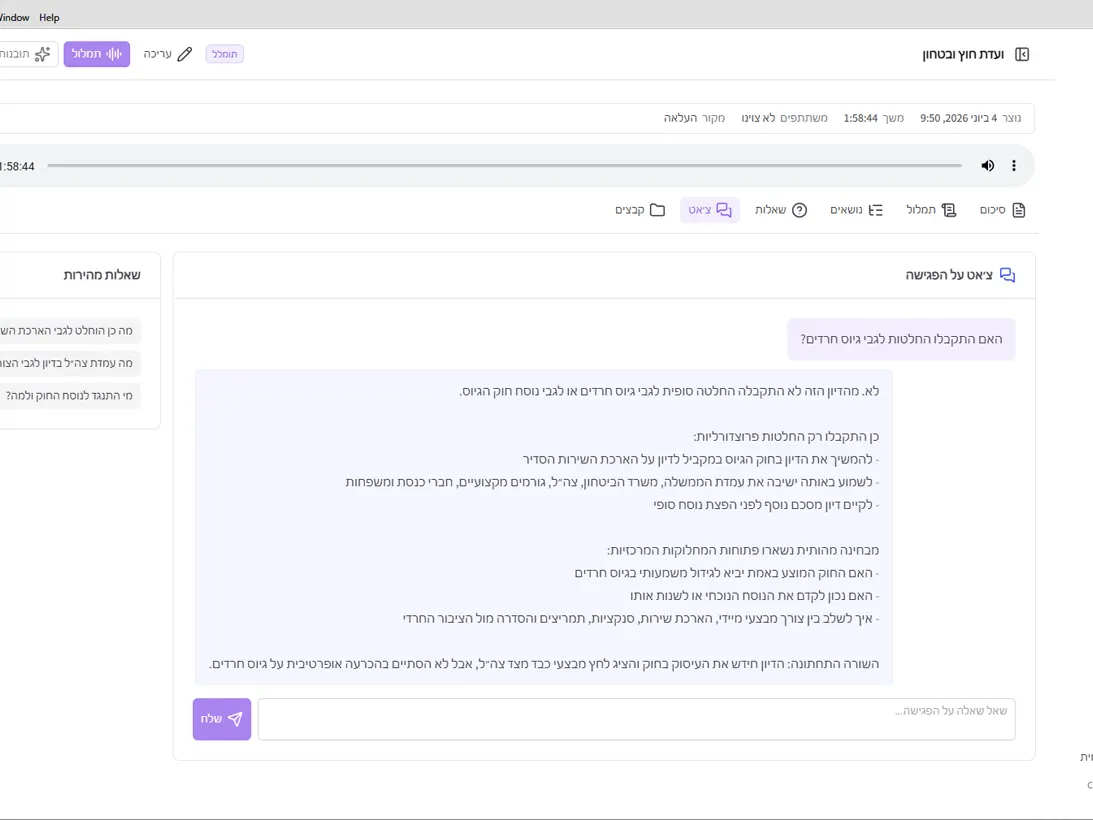Viewport: 1093px width, 820px height.
Task: Collapse sidebar icon beside ועדת חוץ ובטחון title
Action: 1022,54
